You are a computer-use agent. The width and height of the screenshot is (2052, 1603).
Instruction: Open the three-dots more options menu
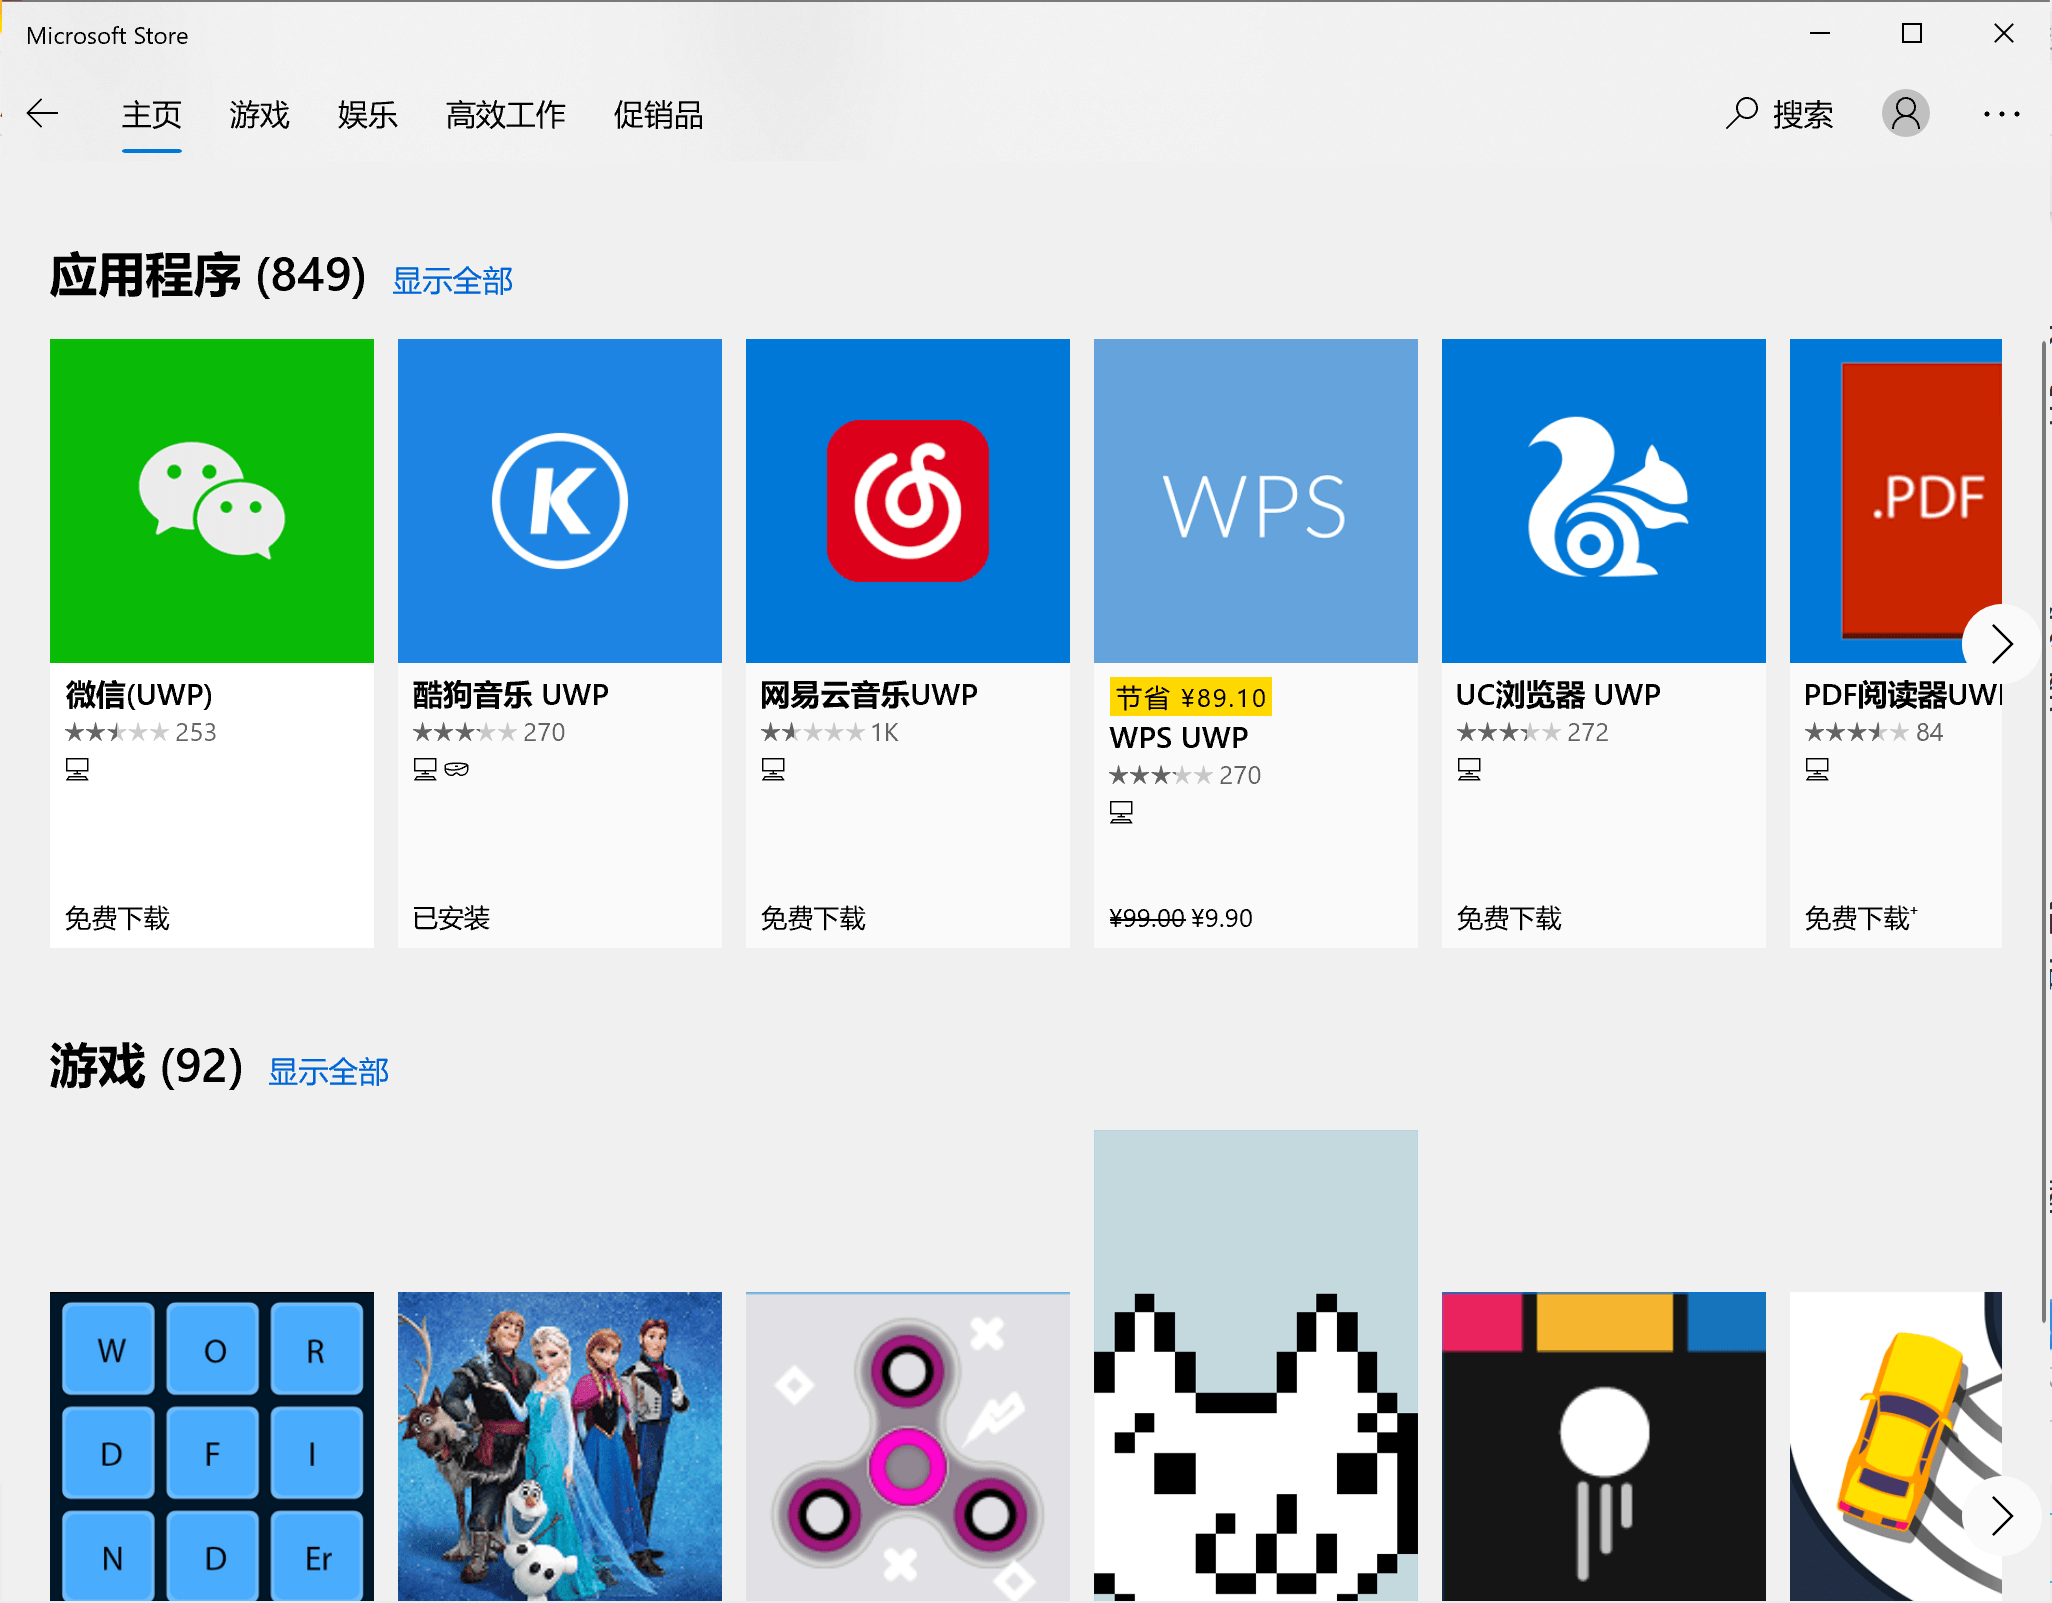tap(2001, 114)
